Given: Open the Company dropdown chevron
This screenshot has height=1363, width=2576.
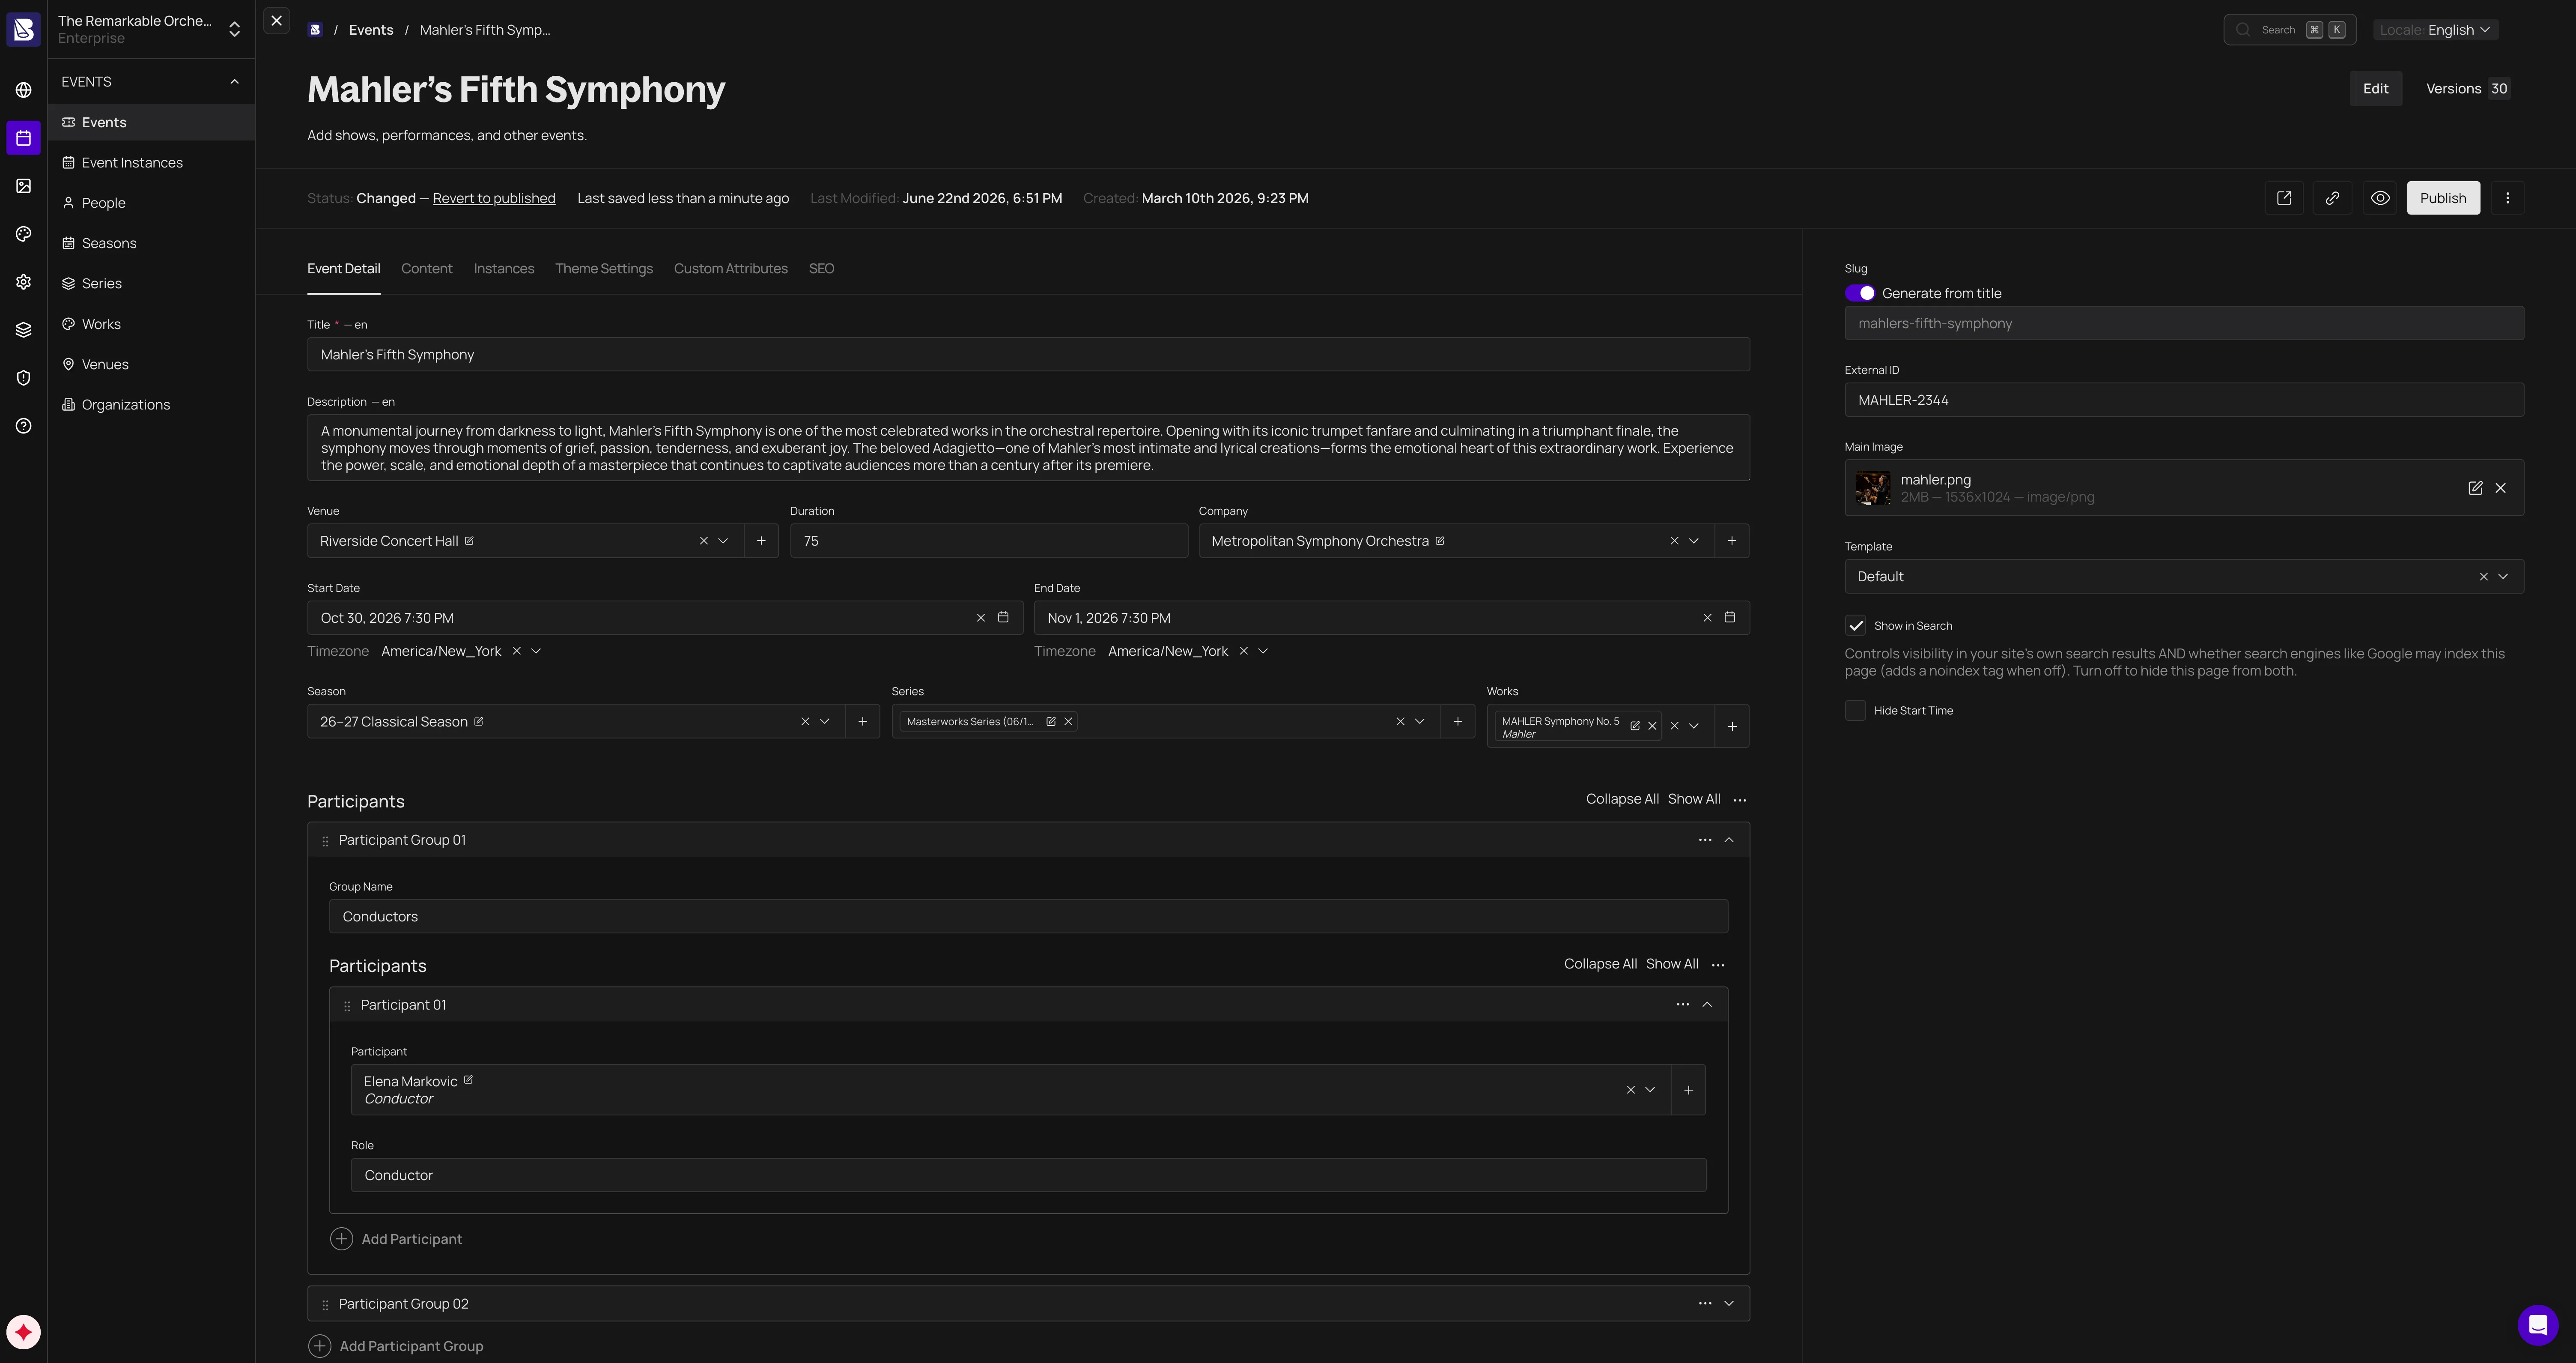Looking at the screenshot, I should click(x=1694, y=541).
